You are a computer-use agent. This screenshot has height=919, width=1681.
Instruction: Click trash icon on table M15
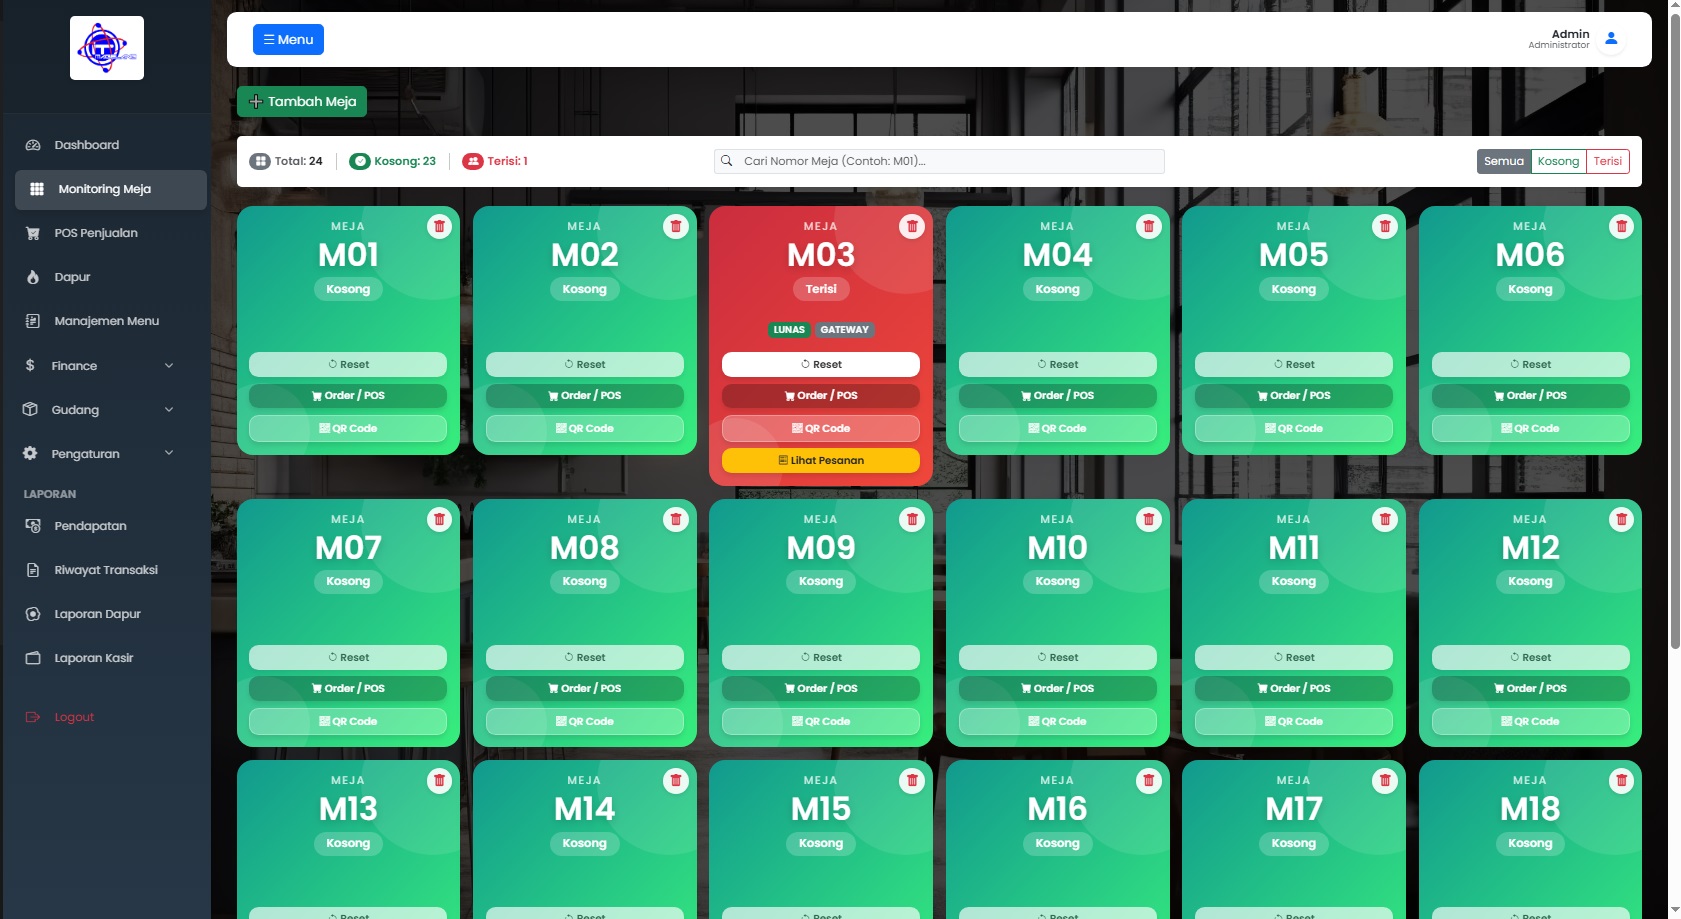[x=912, y=781]
